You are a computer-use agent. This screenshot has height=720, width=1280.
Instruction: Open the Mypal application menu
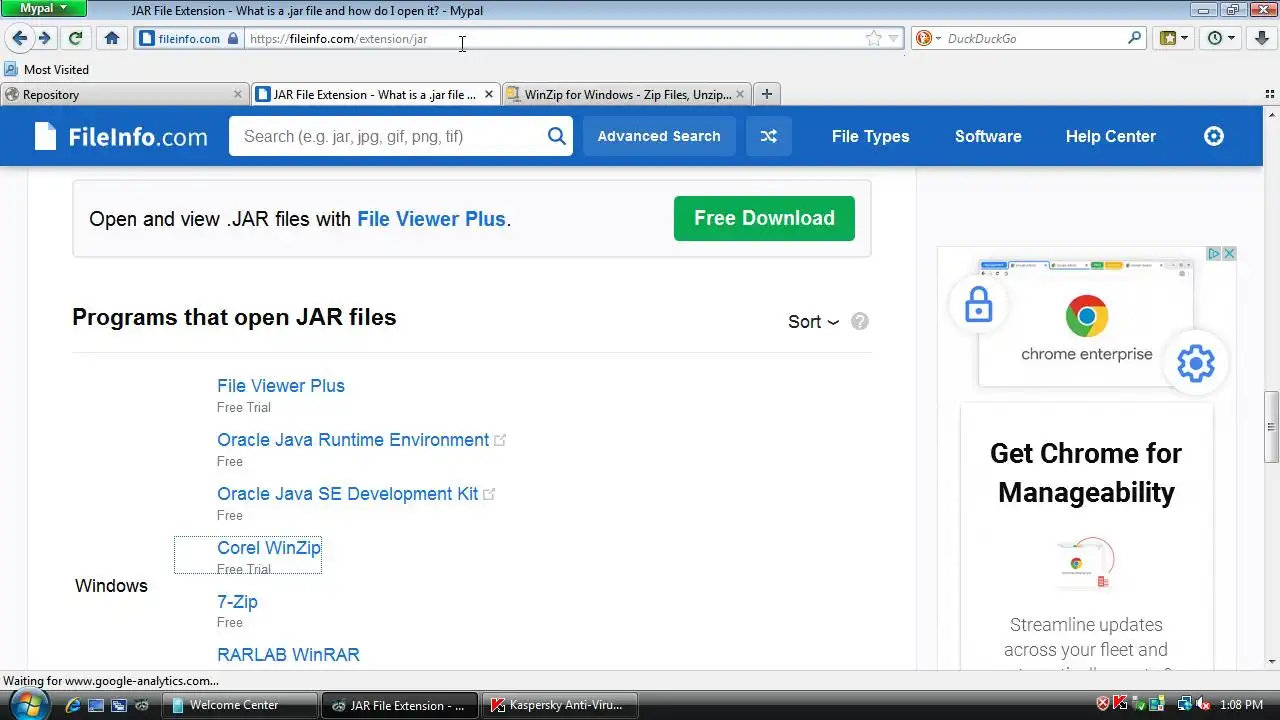click(43, 8)
